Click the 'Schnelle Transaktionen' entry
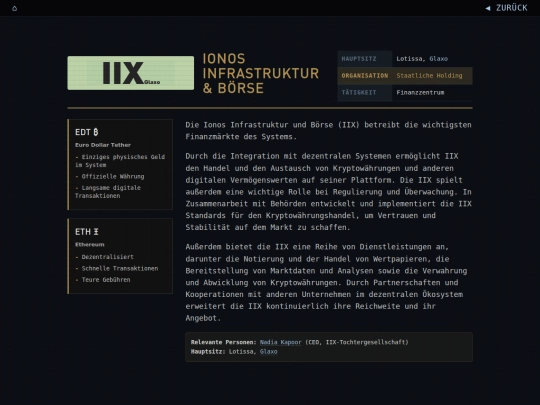 (x=116, y=268)
